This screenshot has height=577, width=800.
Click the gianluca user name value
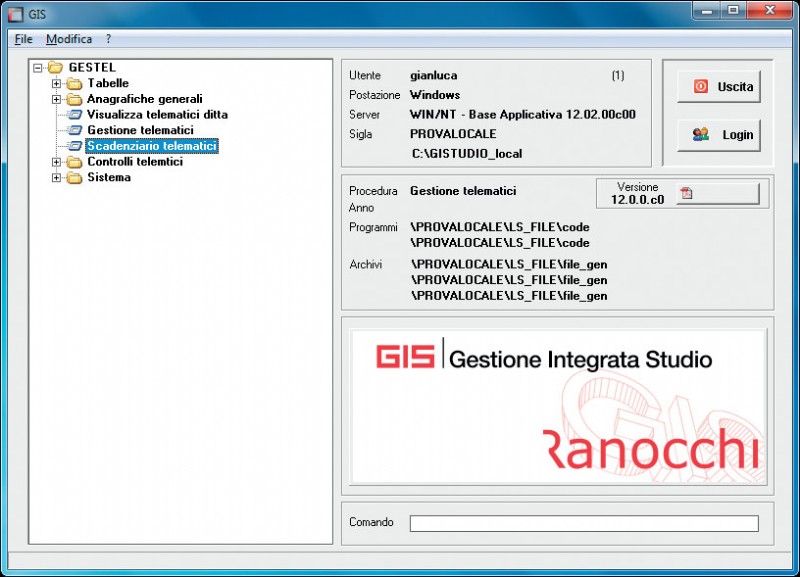pos(434,76)
